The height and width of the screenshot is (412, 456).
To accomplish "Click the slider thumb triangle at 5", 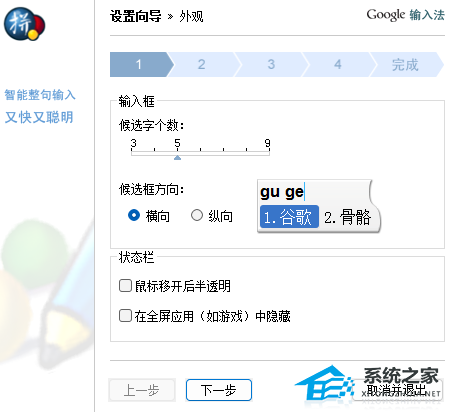I will (x=177, y=157).
